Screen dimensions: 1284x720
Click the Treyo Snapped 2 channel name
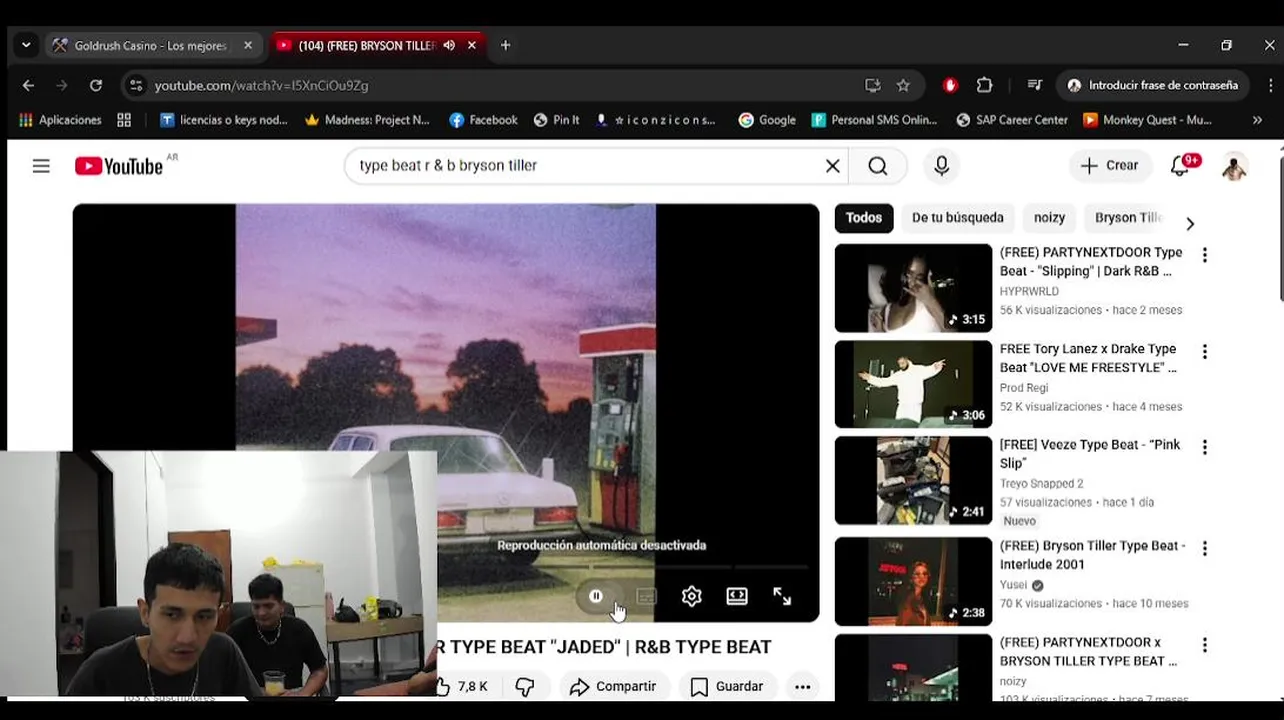(1041, 484)
